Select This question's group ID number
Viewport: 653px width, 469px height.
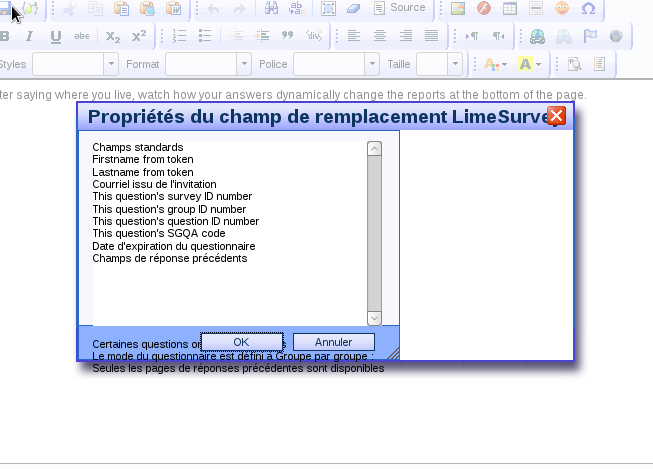169,209
